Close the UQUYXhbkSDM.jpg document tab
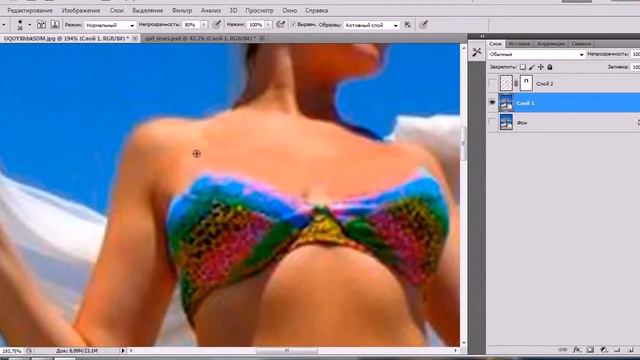Viewport: 640px width, 360px height. (135, 38)
